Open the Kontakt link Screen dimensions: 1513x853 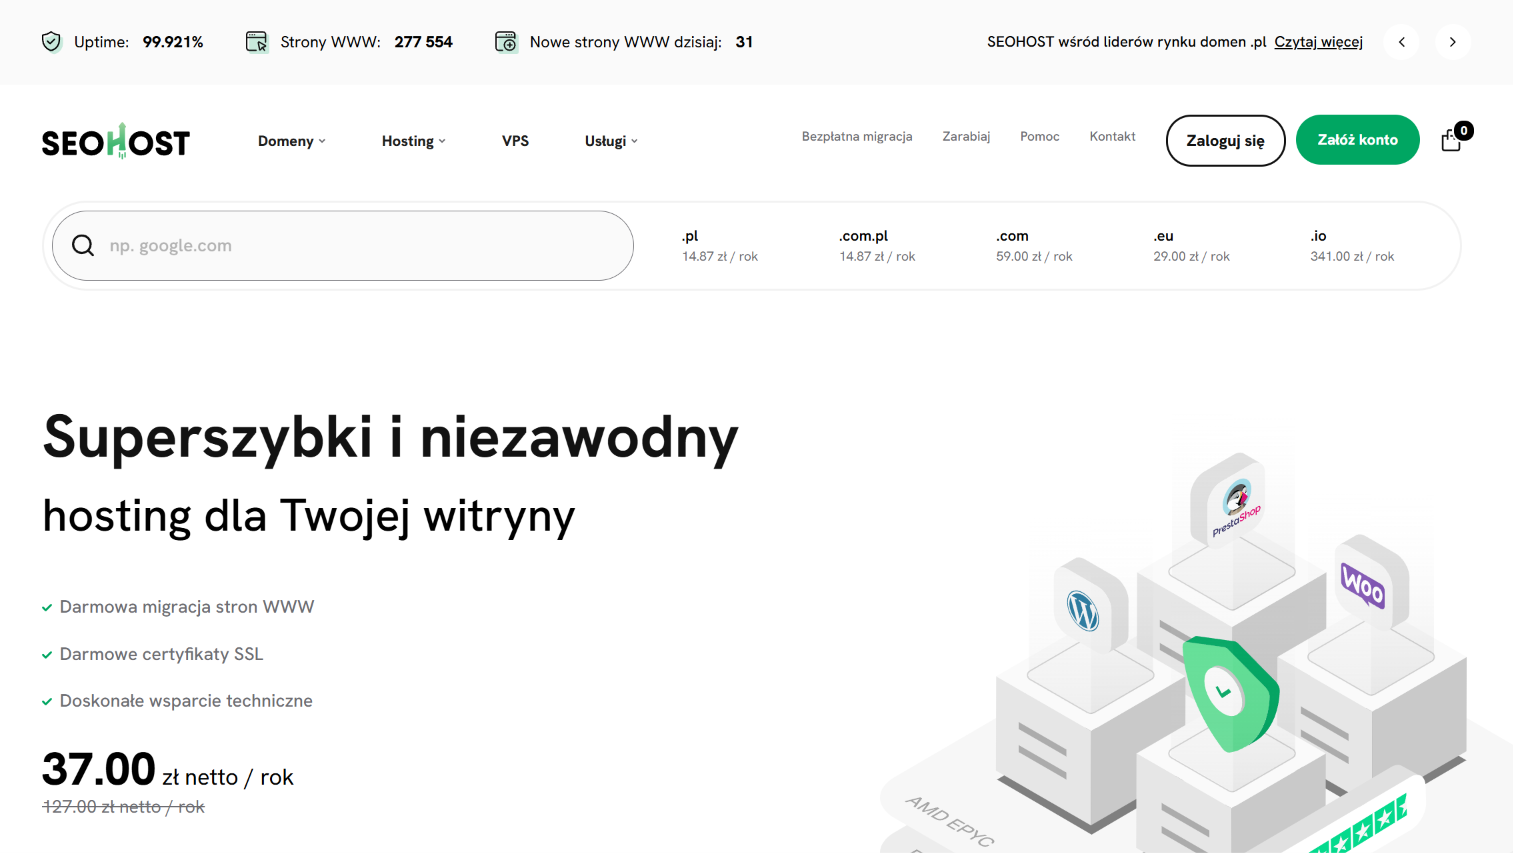click(1112, 136)
